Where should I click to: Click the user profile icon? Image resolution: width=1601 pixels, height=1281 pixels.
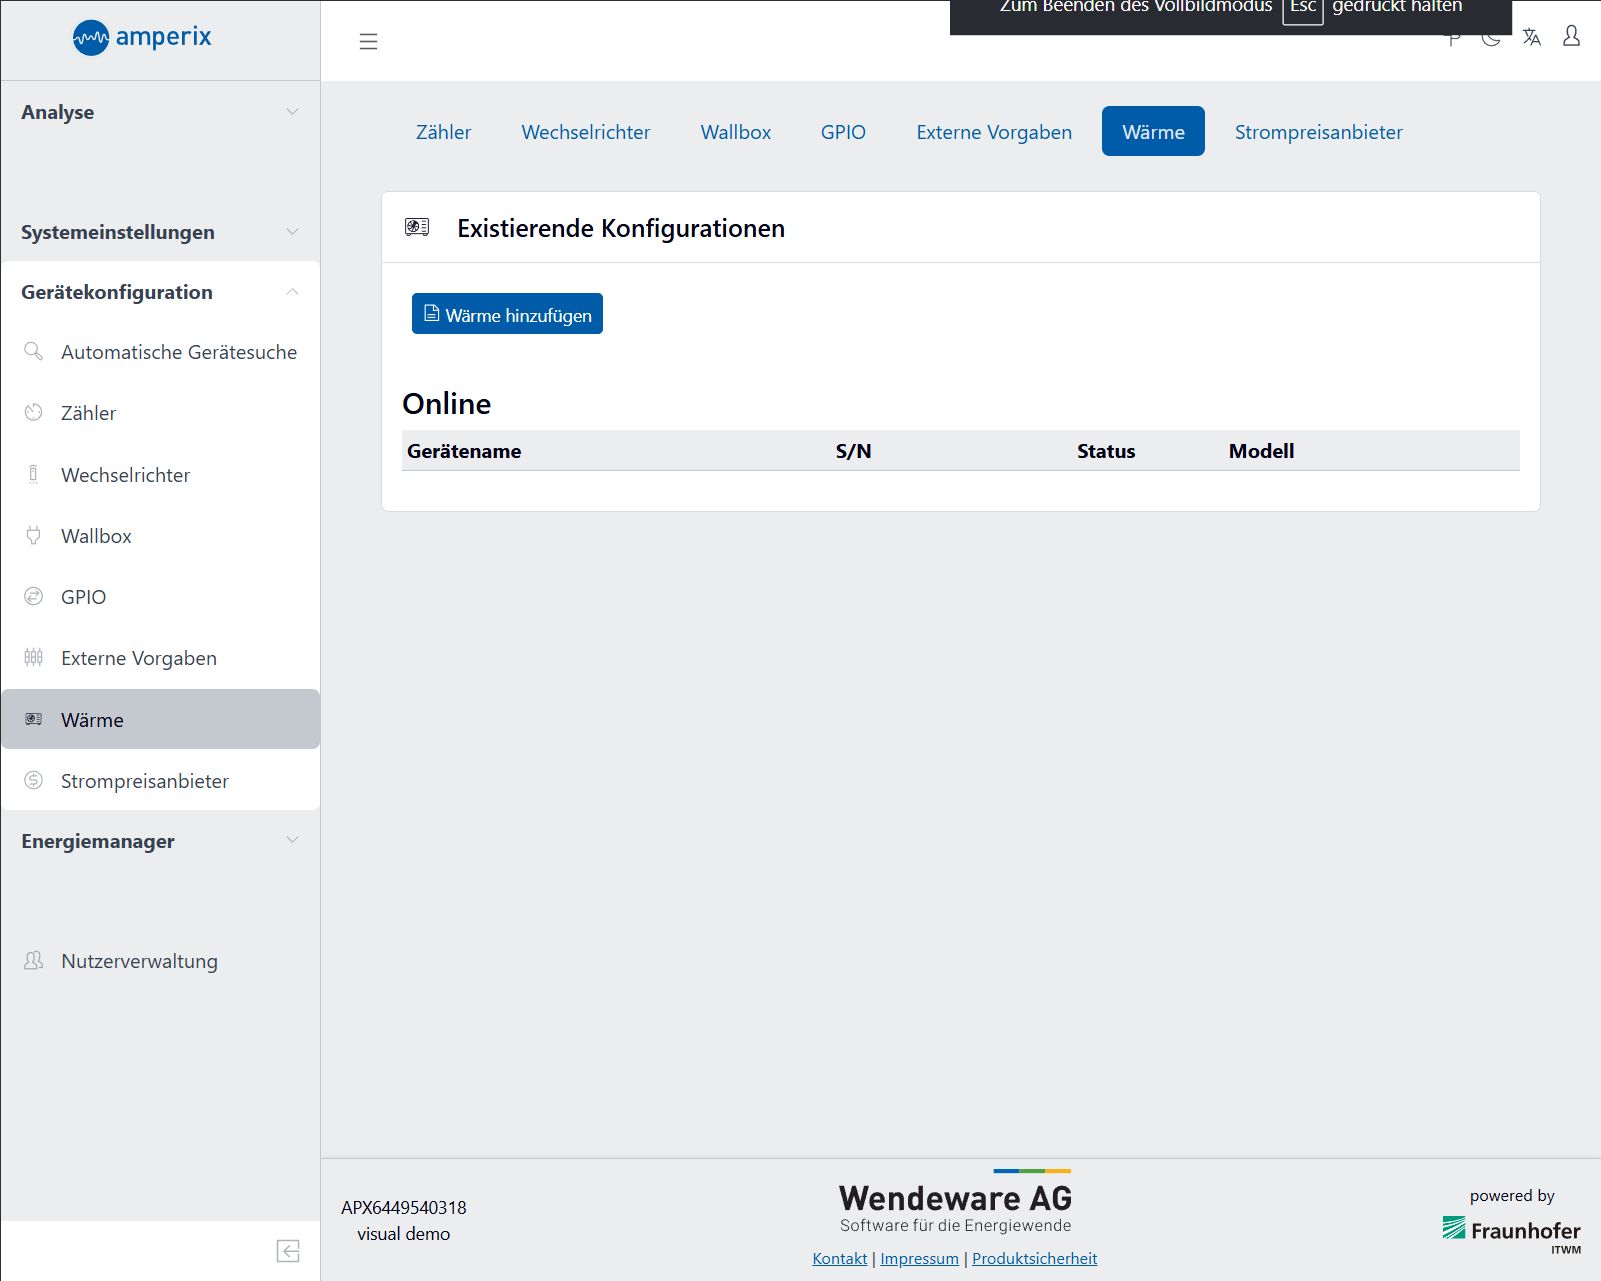click(1571, 37)
